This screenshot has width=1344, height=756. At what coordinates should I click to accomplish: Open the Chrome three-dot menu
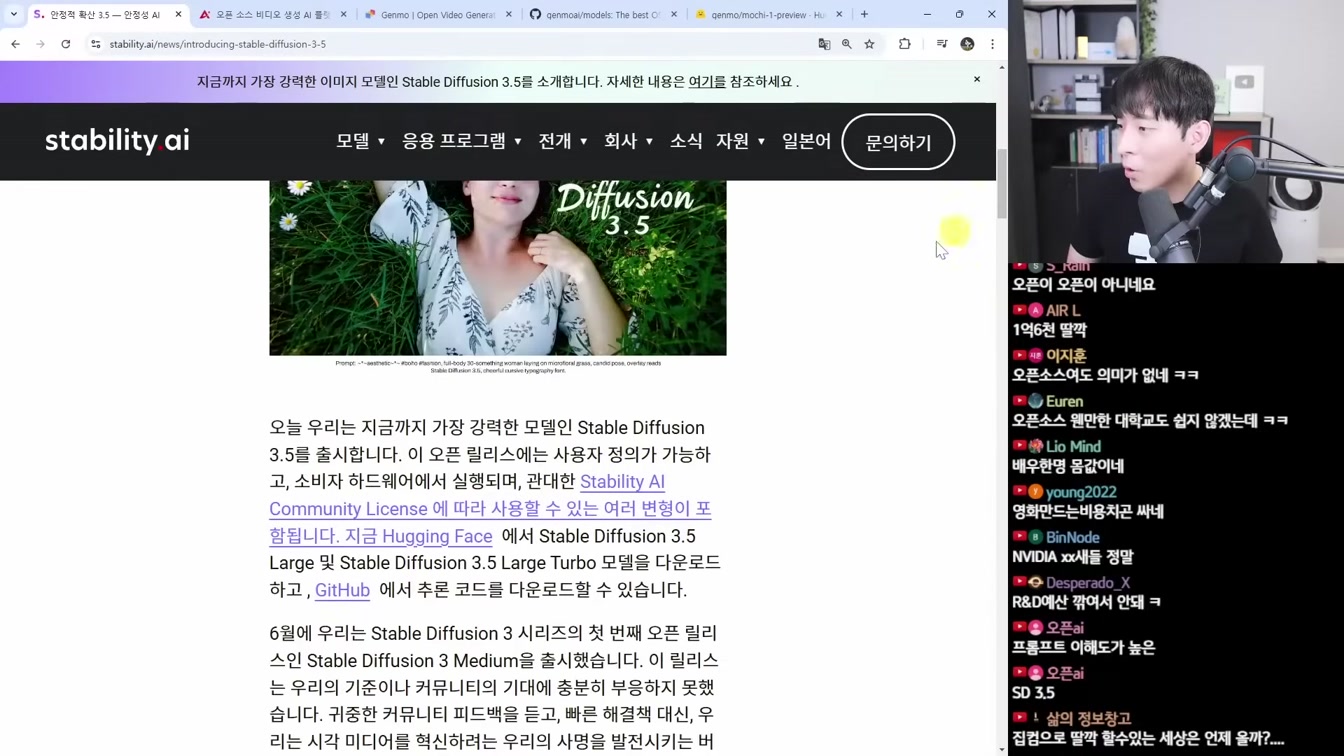[x=992, y=44]
